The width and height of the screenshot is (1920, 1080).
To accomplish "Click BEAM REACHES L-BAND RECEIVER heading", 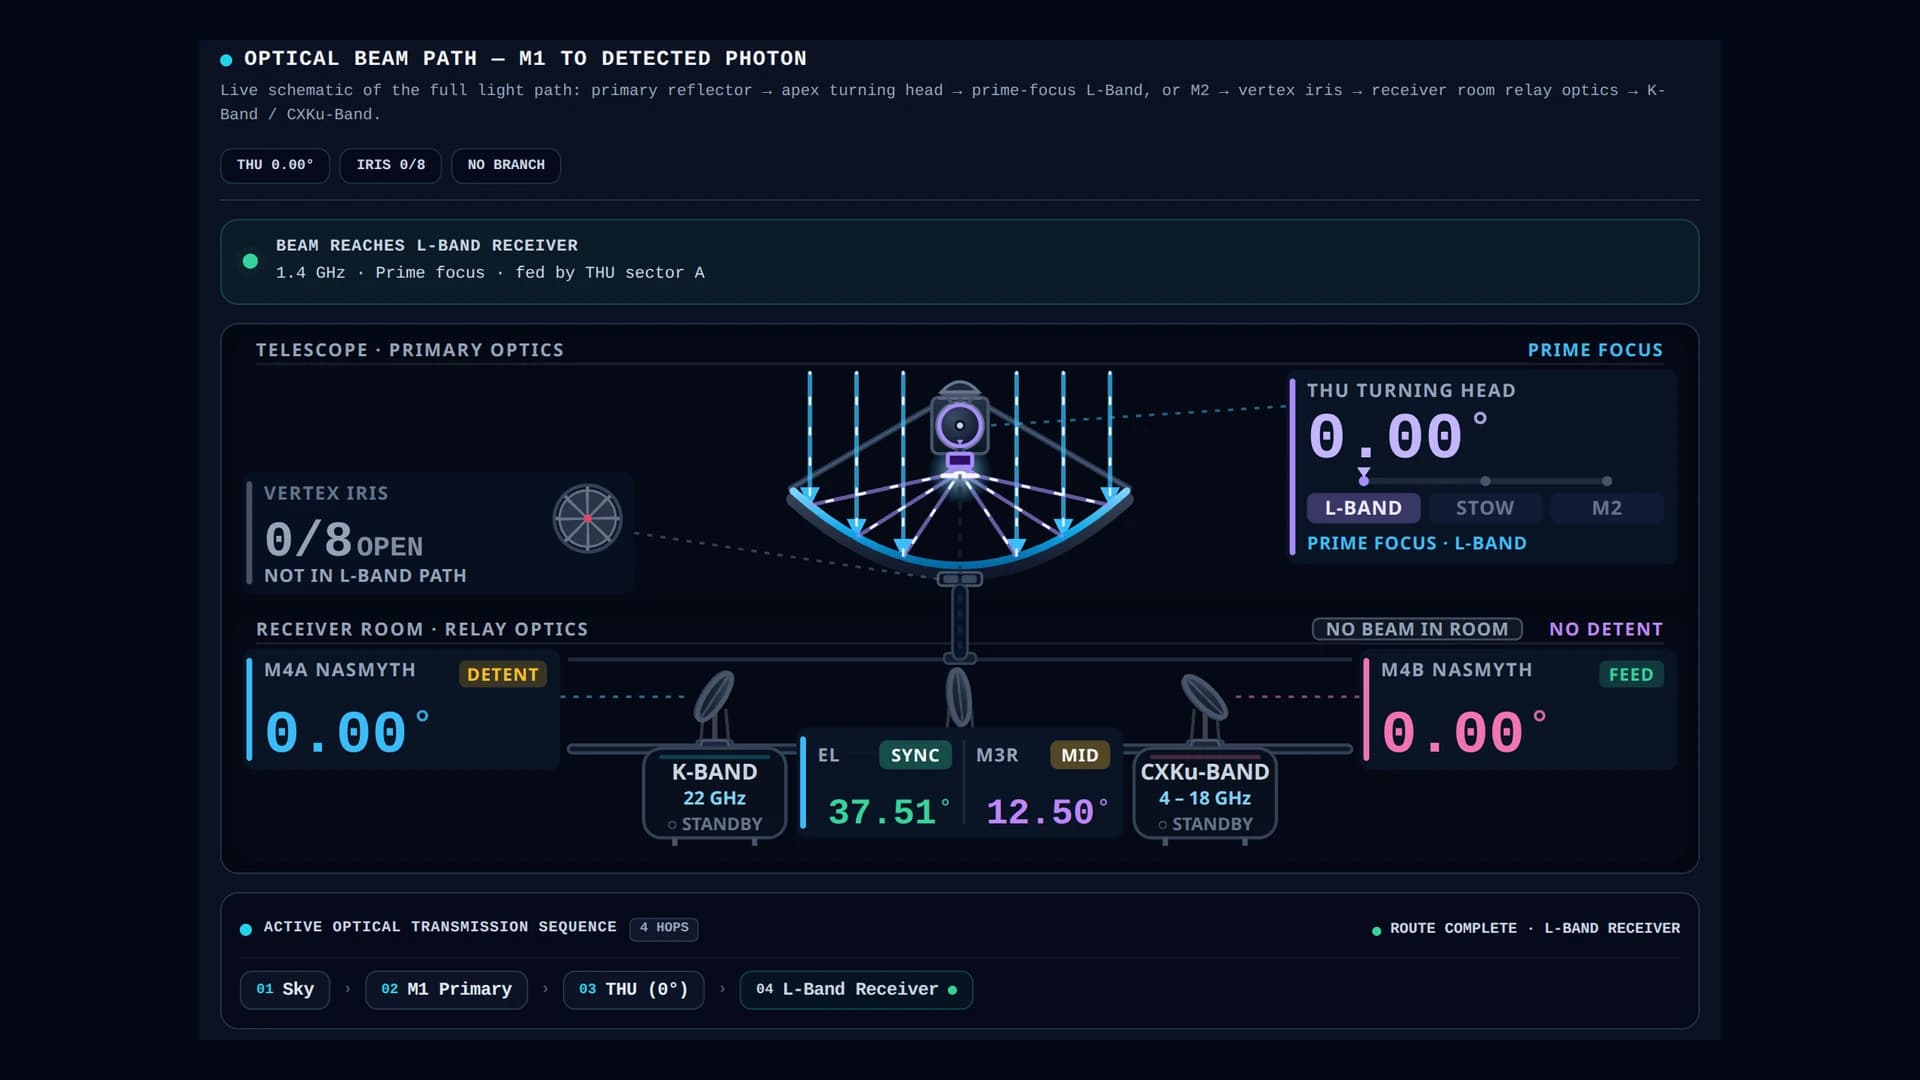I will [x=427, y=246].
